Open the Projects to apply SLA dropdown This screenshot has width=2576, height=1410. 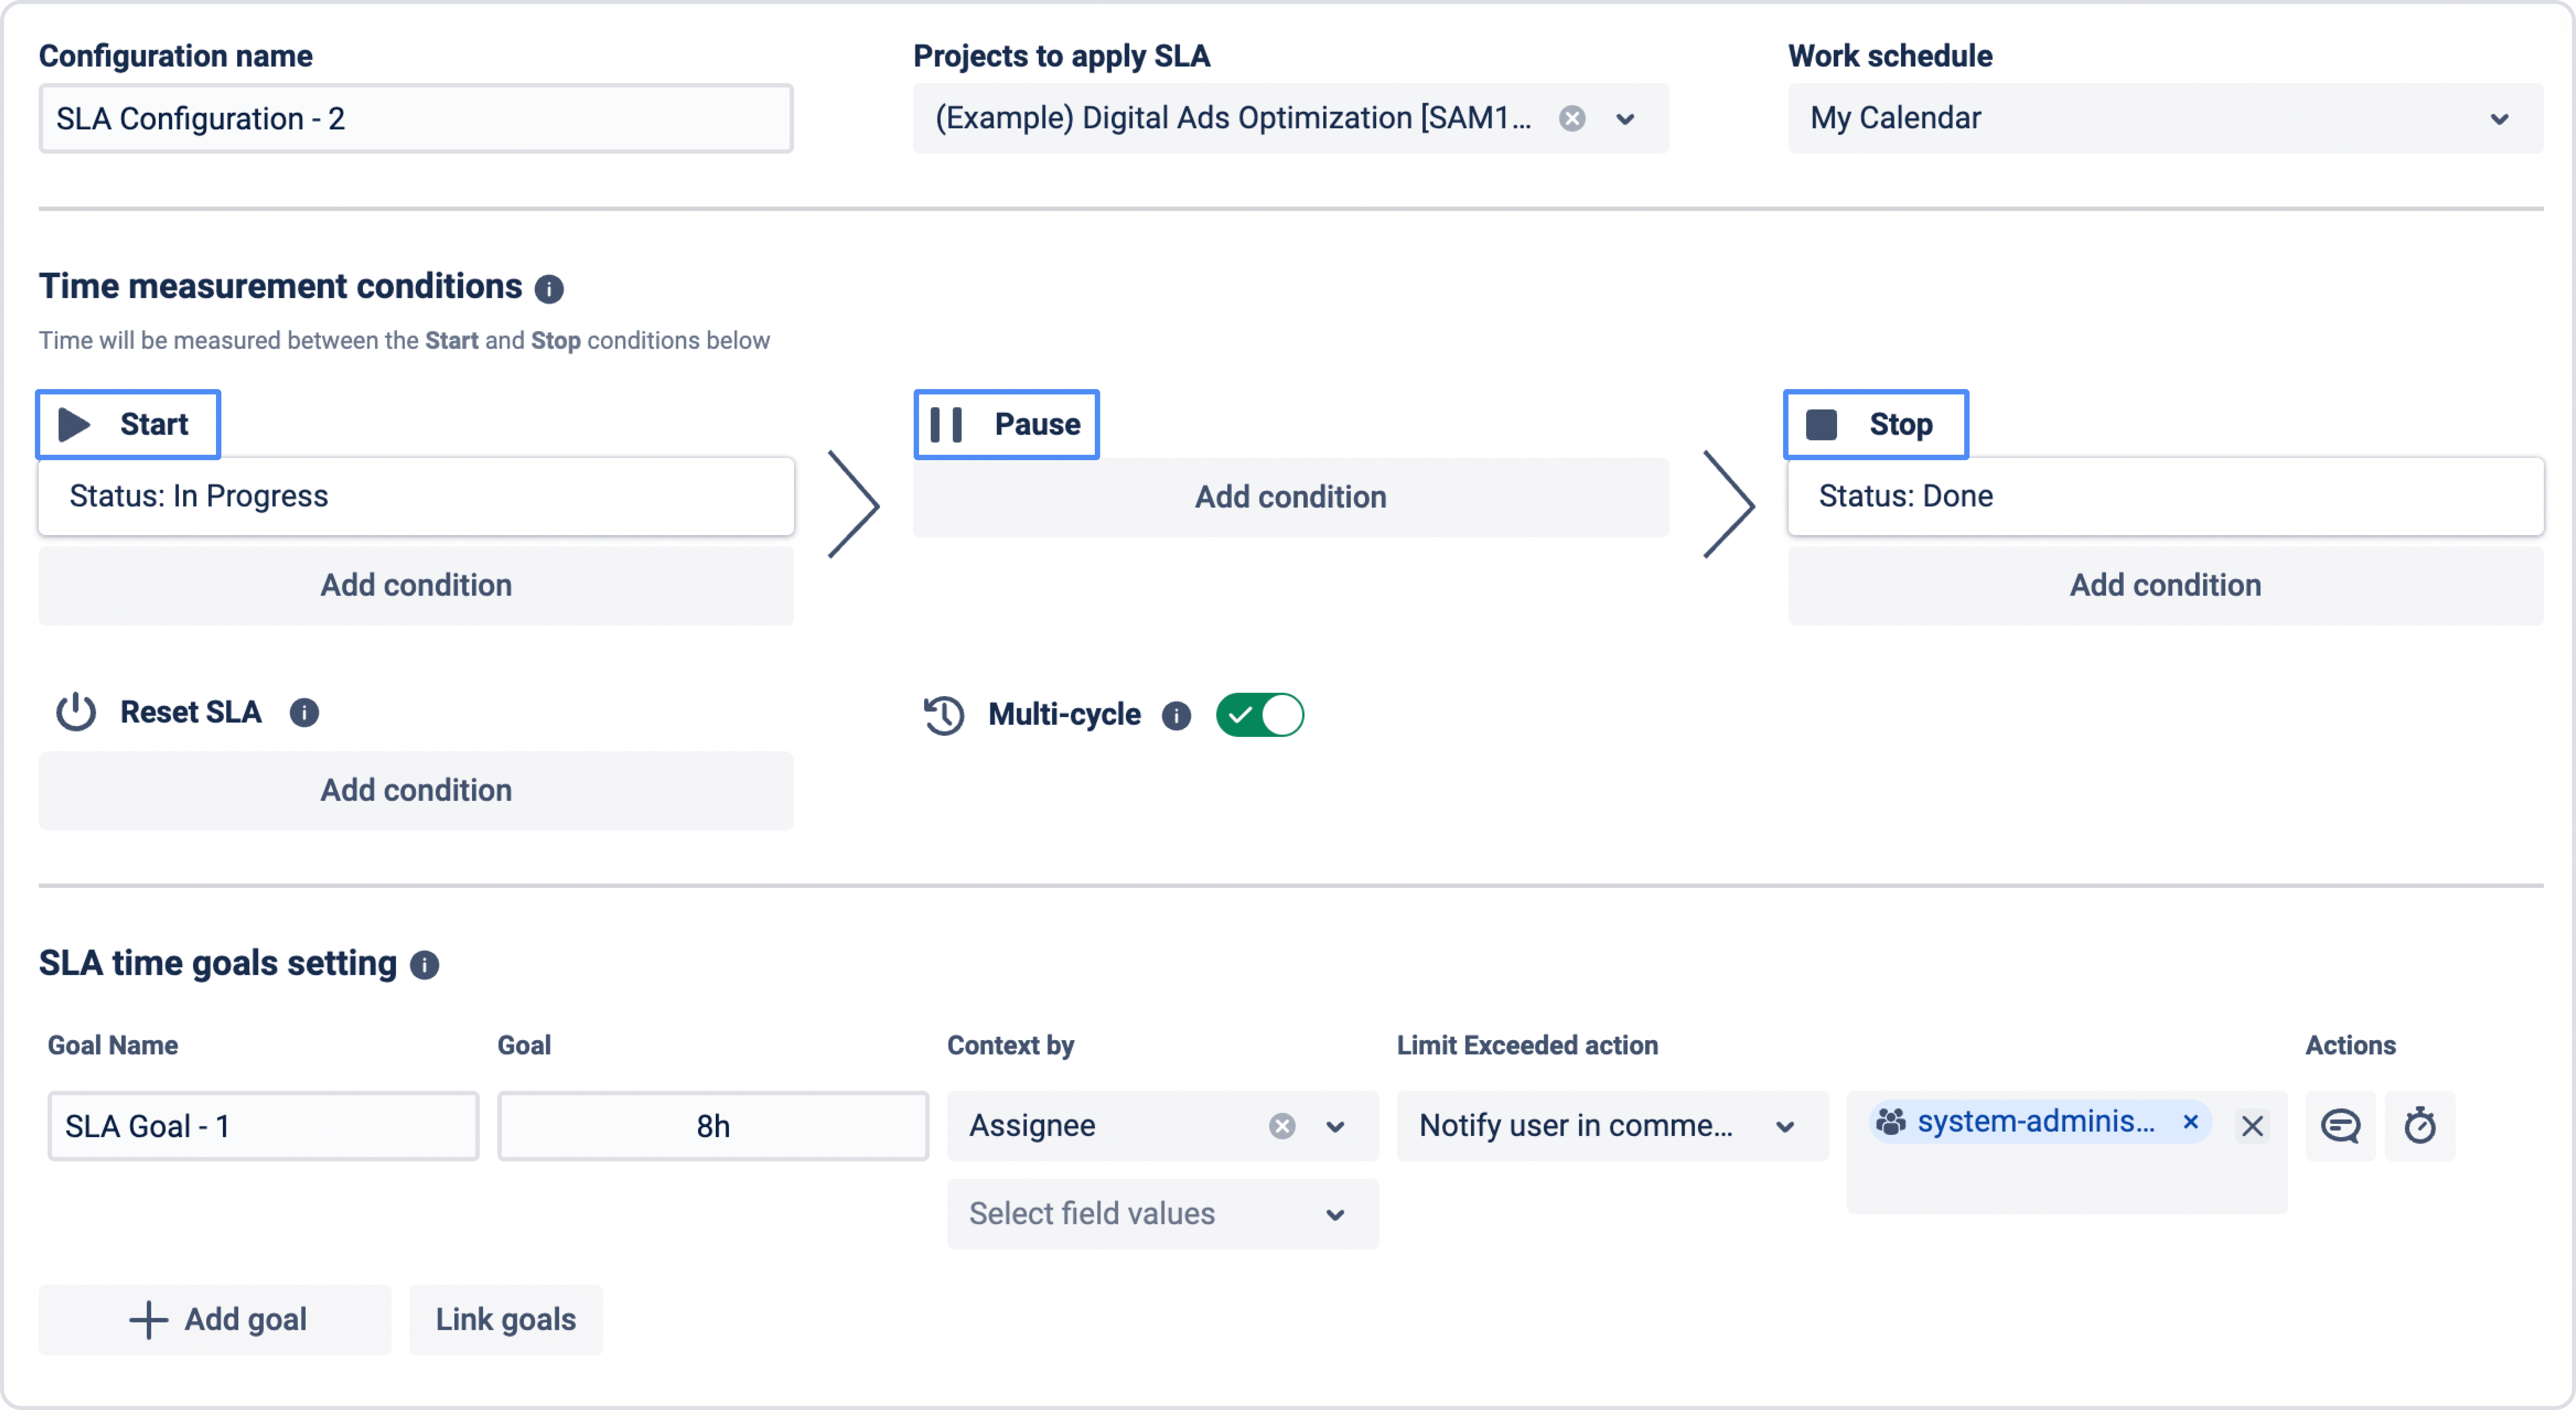click(x=1625, y=119)
